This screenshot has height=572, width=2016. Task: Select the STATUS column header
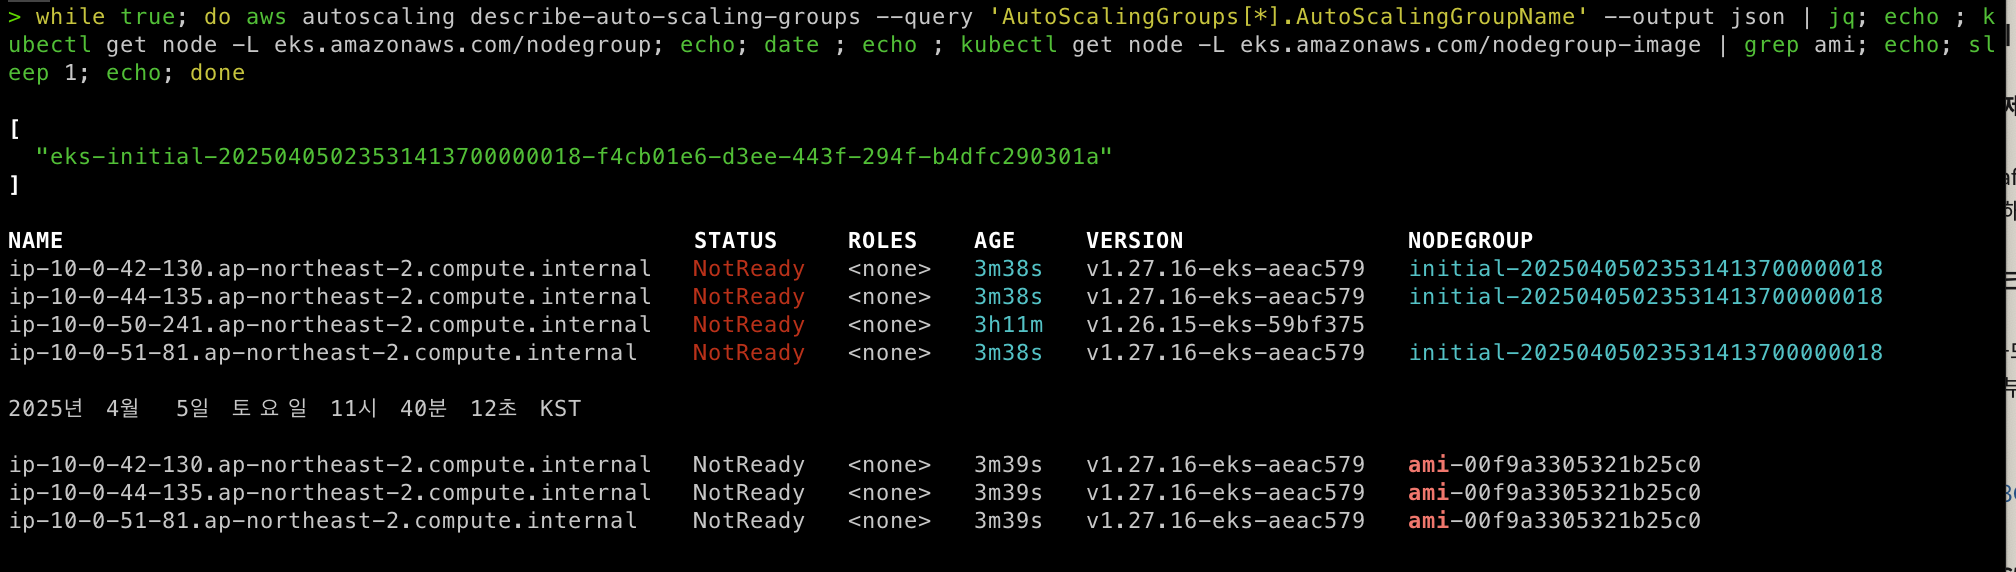[x=735, y=241]
